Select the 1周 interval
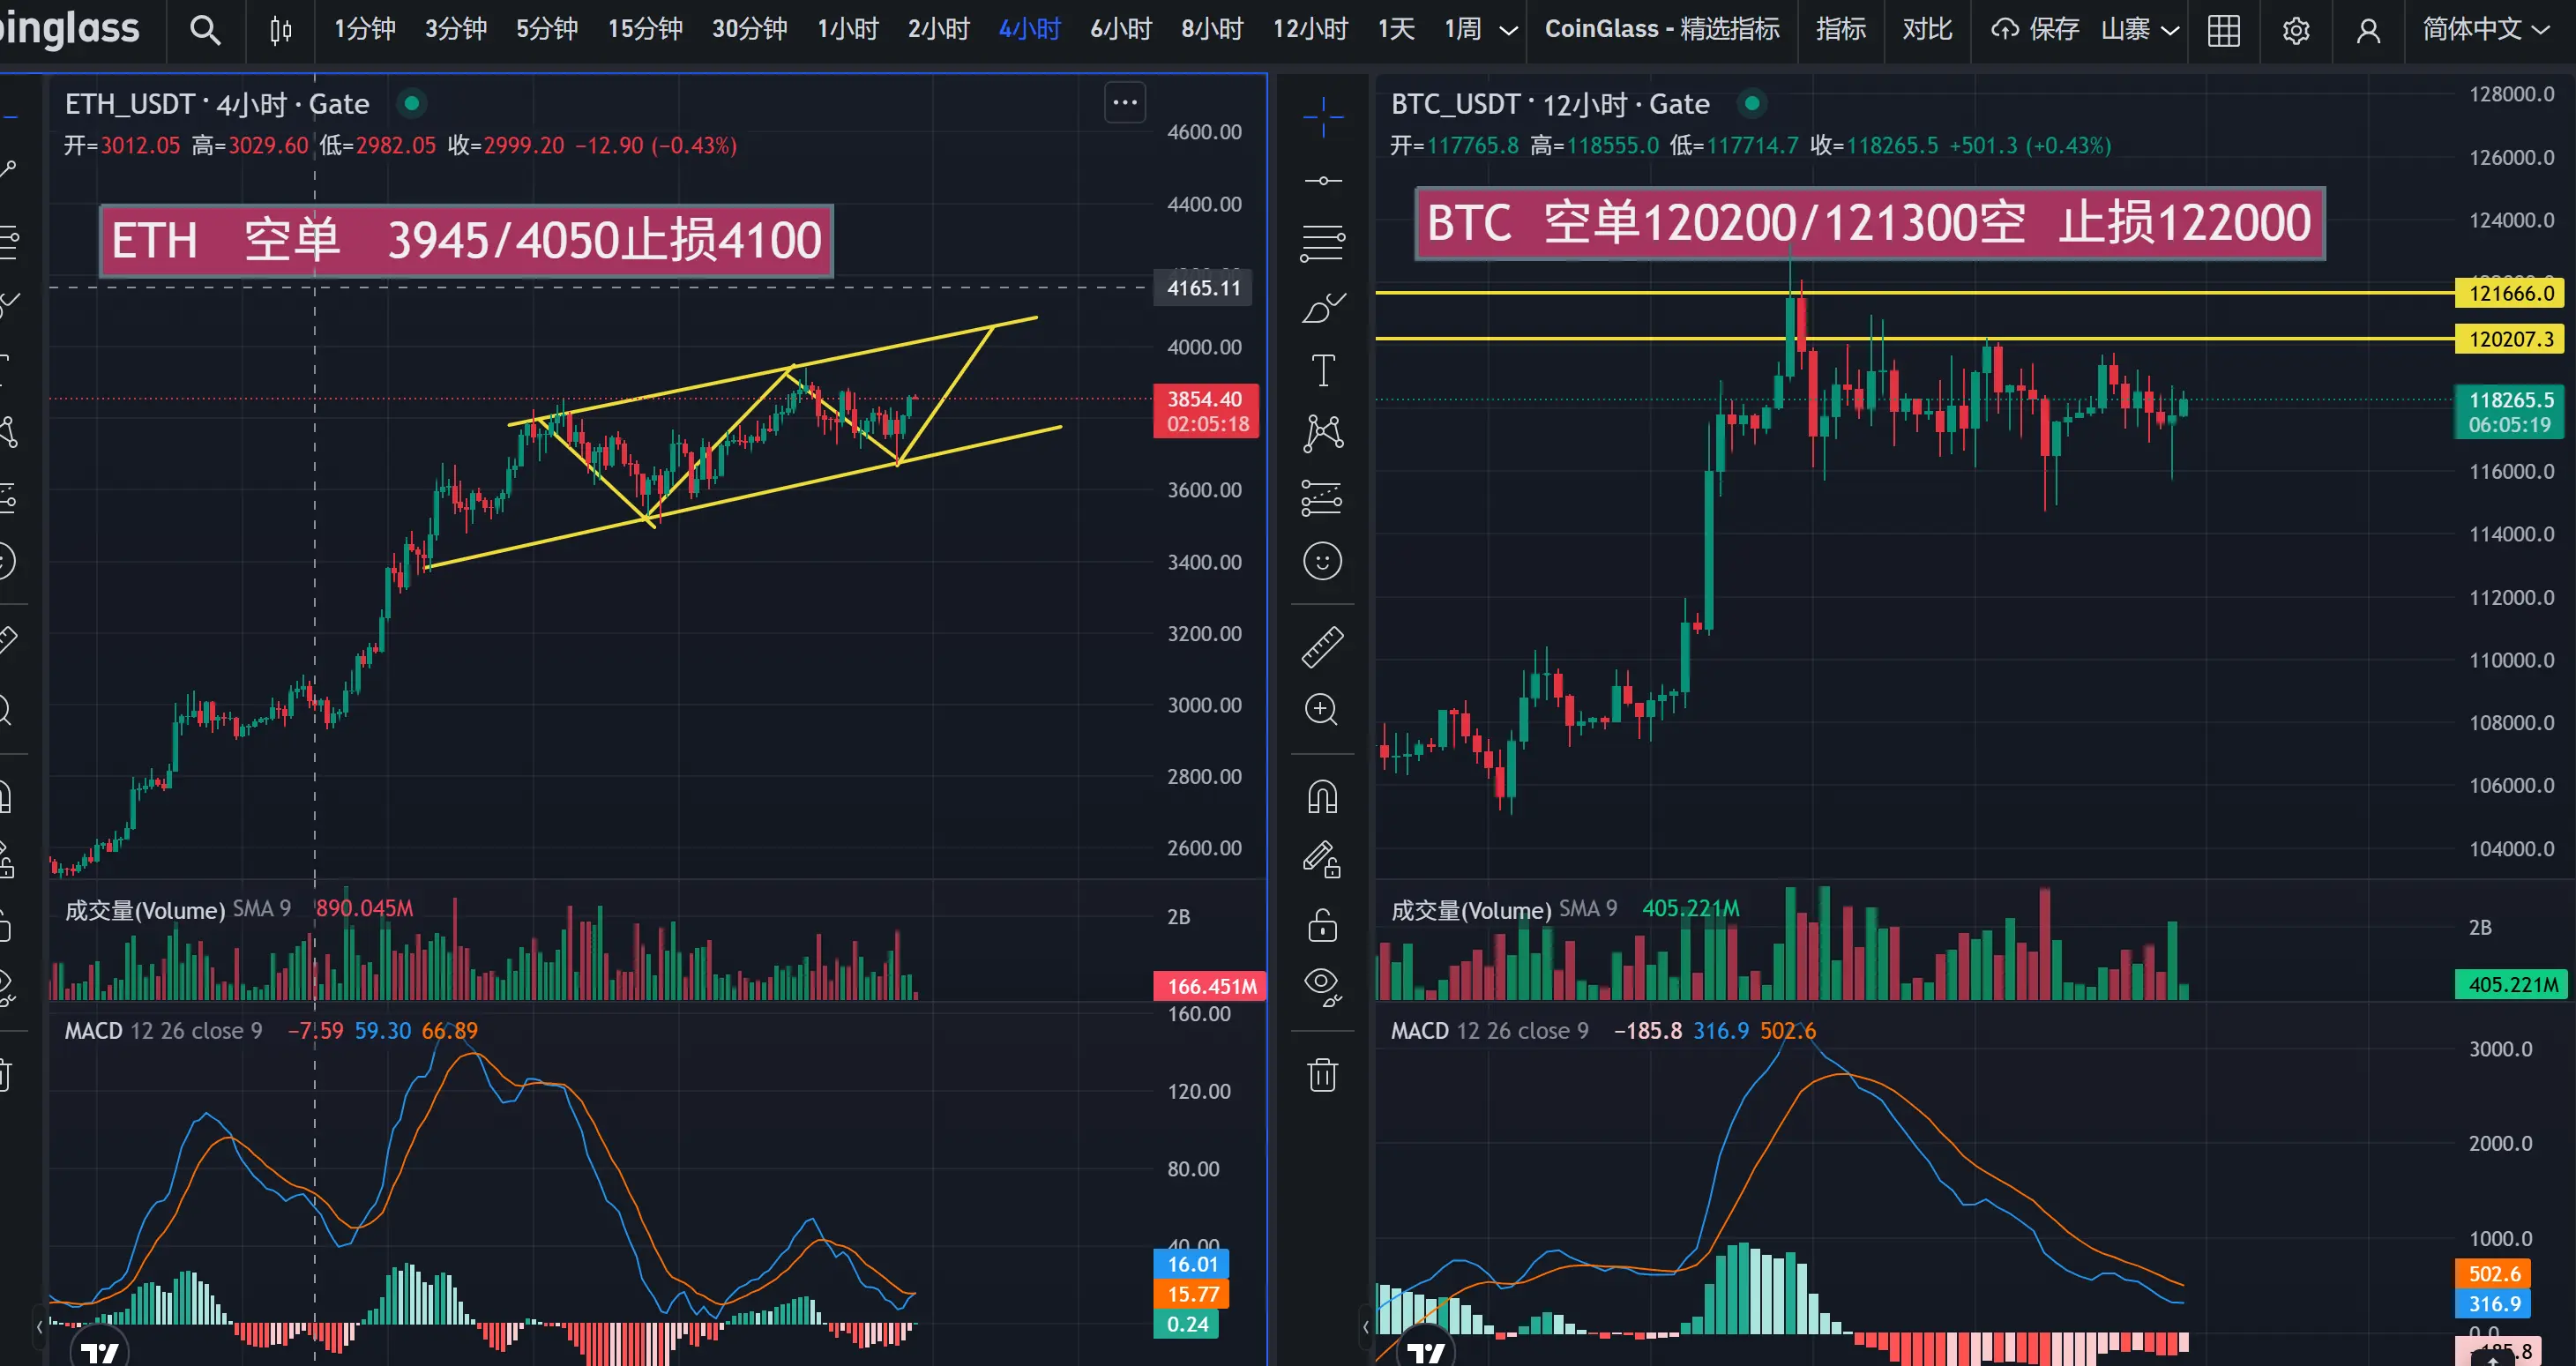 [1463, 29]
